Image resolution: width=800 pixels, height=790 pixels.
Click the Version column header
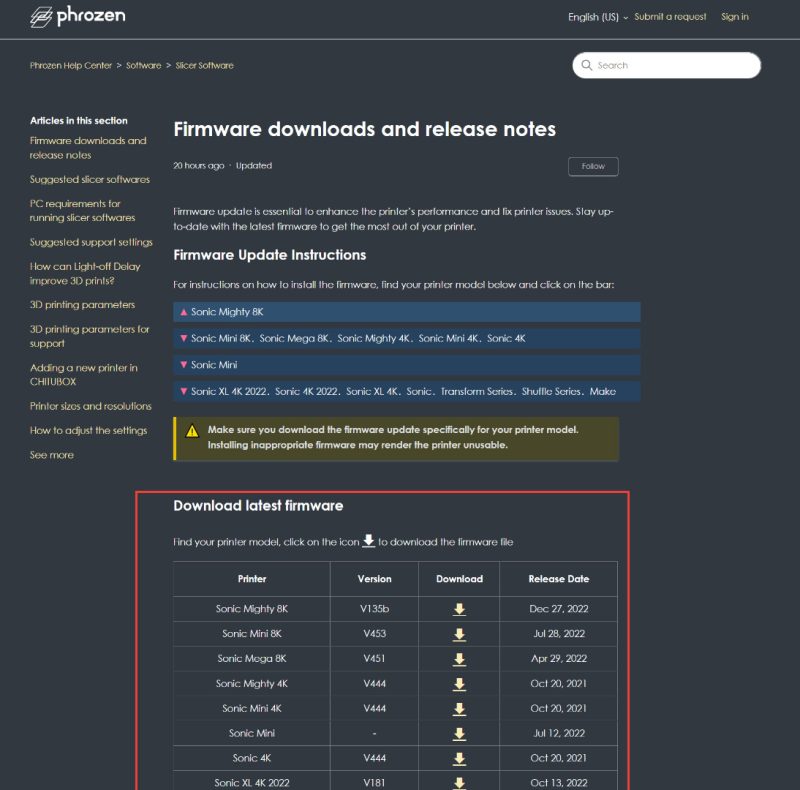click(374, 579)
